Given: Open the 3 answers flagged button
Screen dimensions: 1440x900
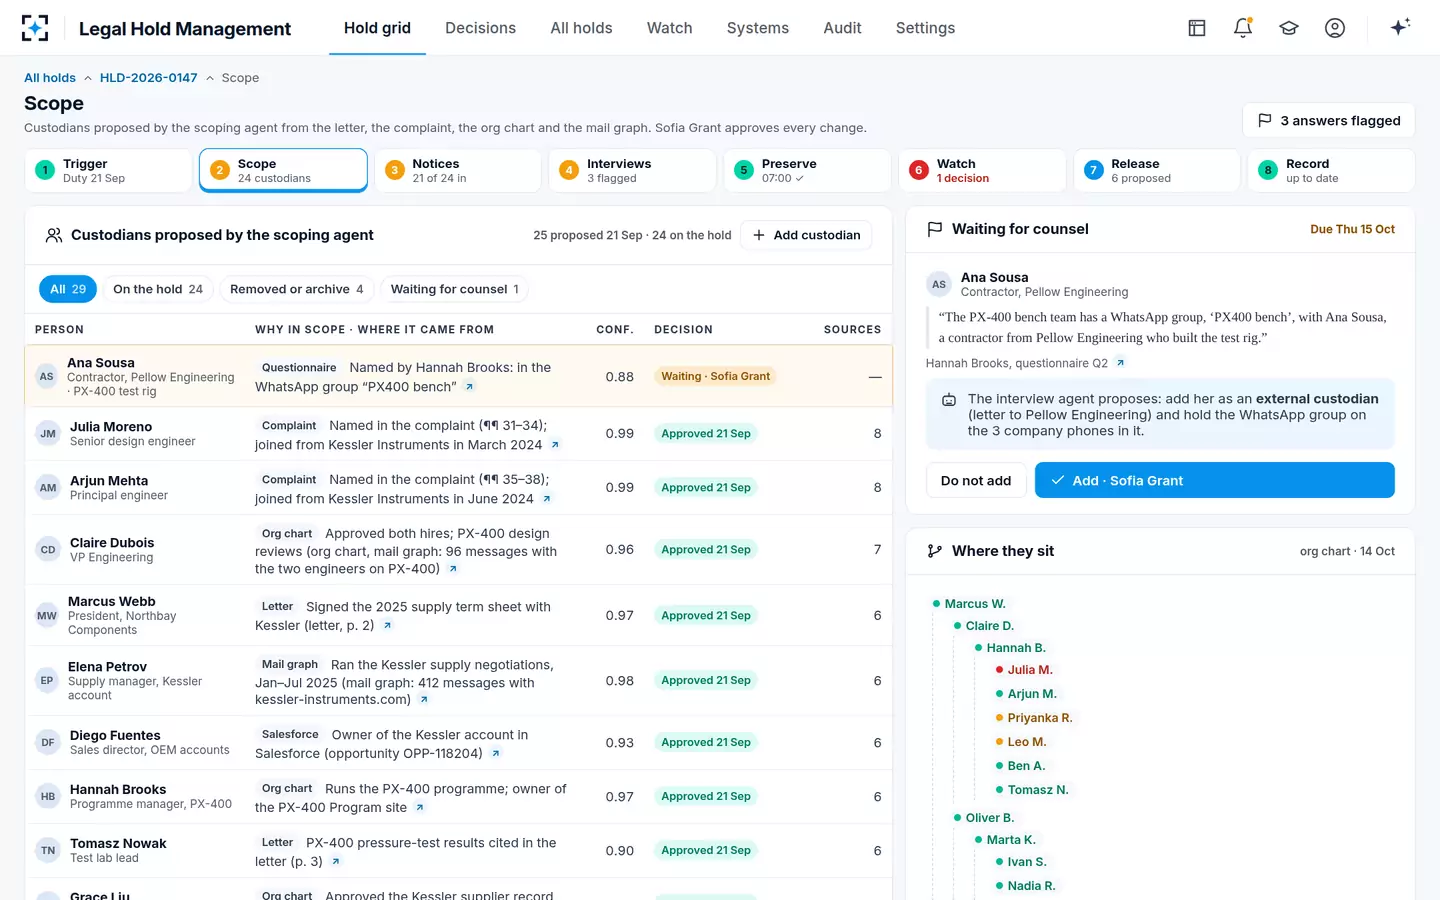Looking at the screenshot, I should click(x=1329, y=121).
